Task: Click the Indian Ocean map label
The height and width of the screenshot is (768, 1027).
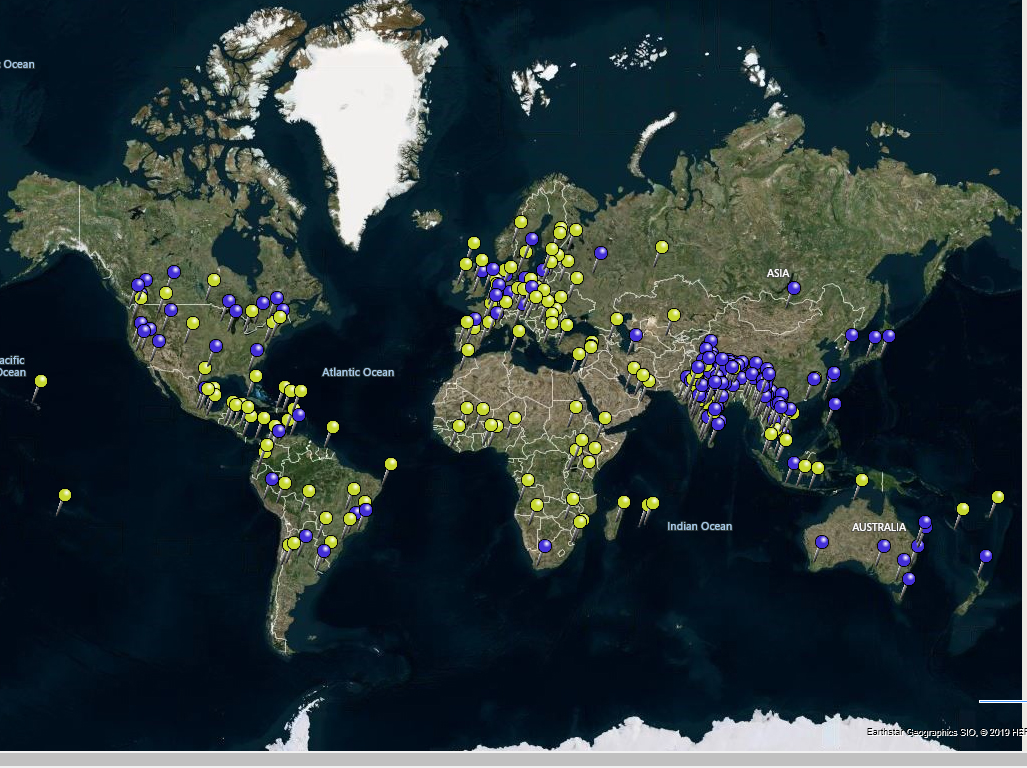Action: 699,526
